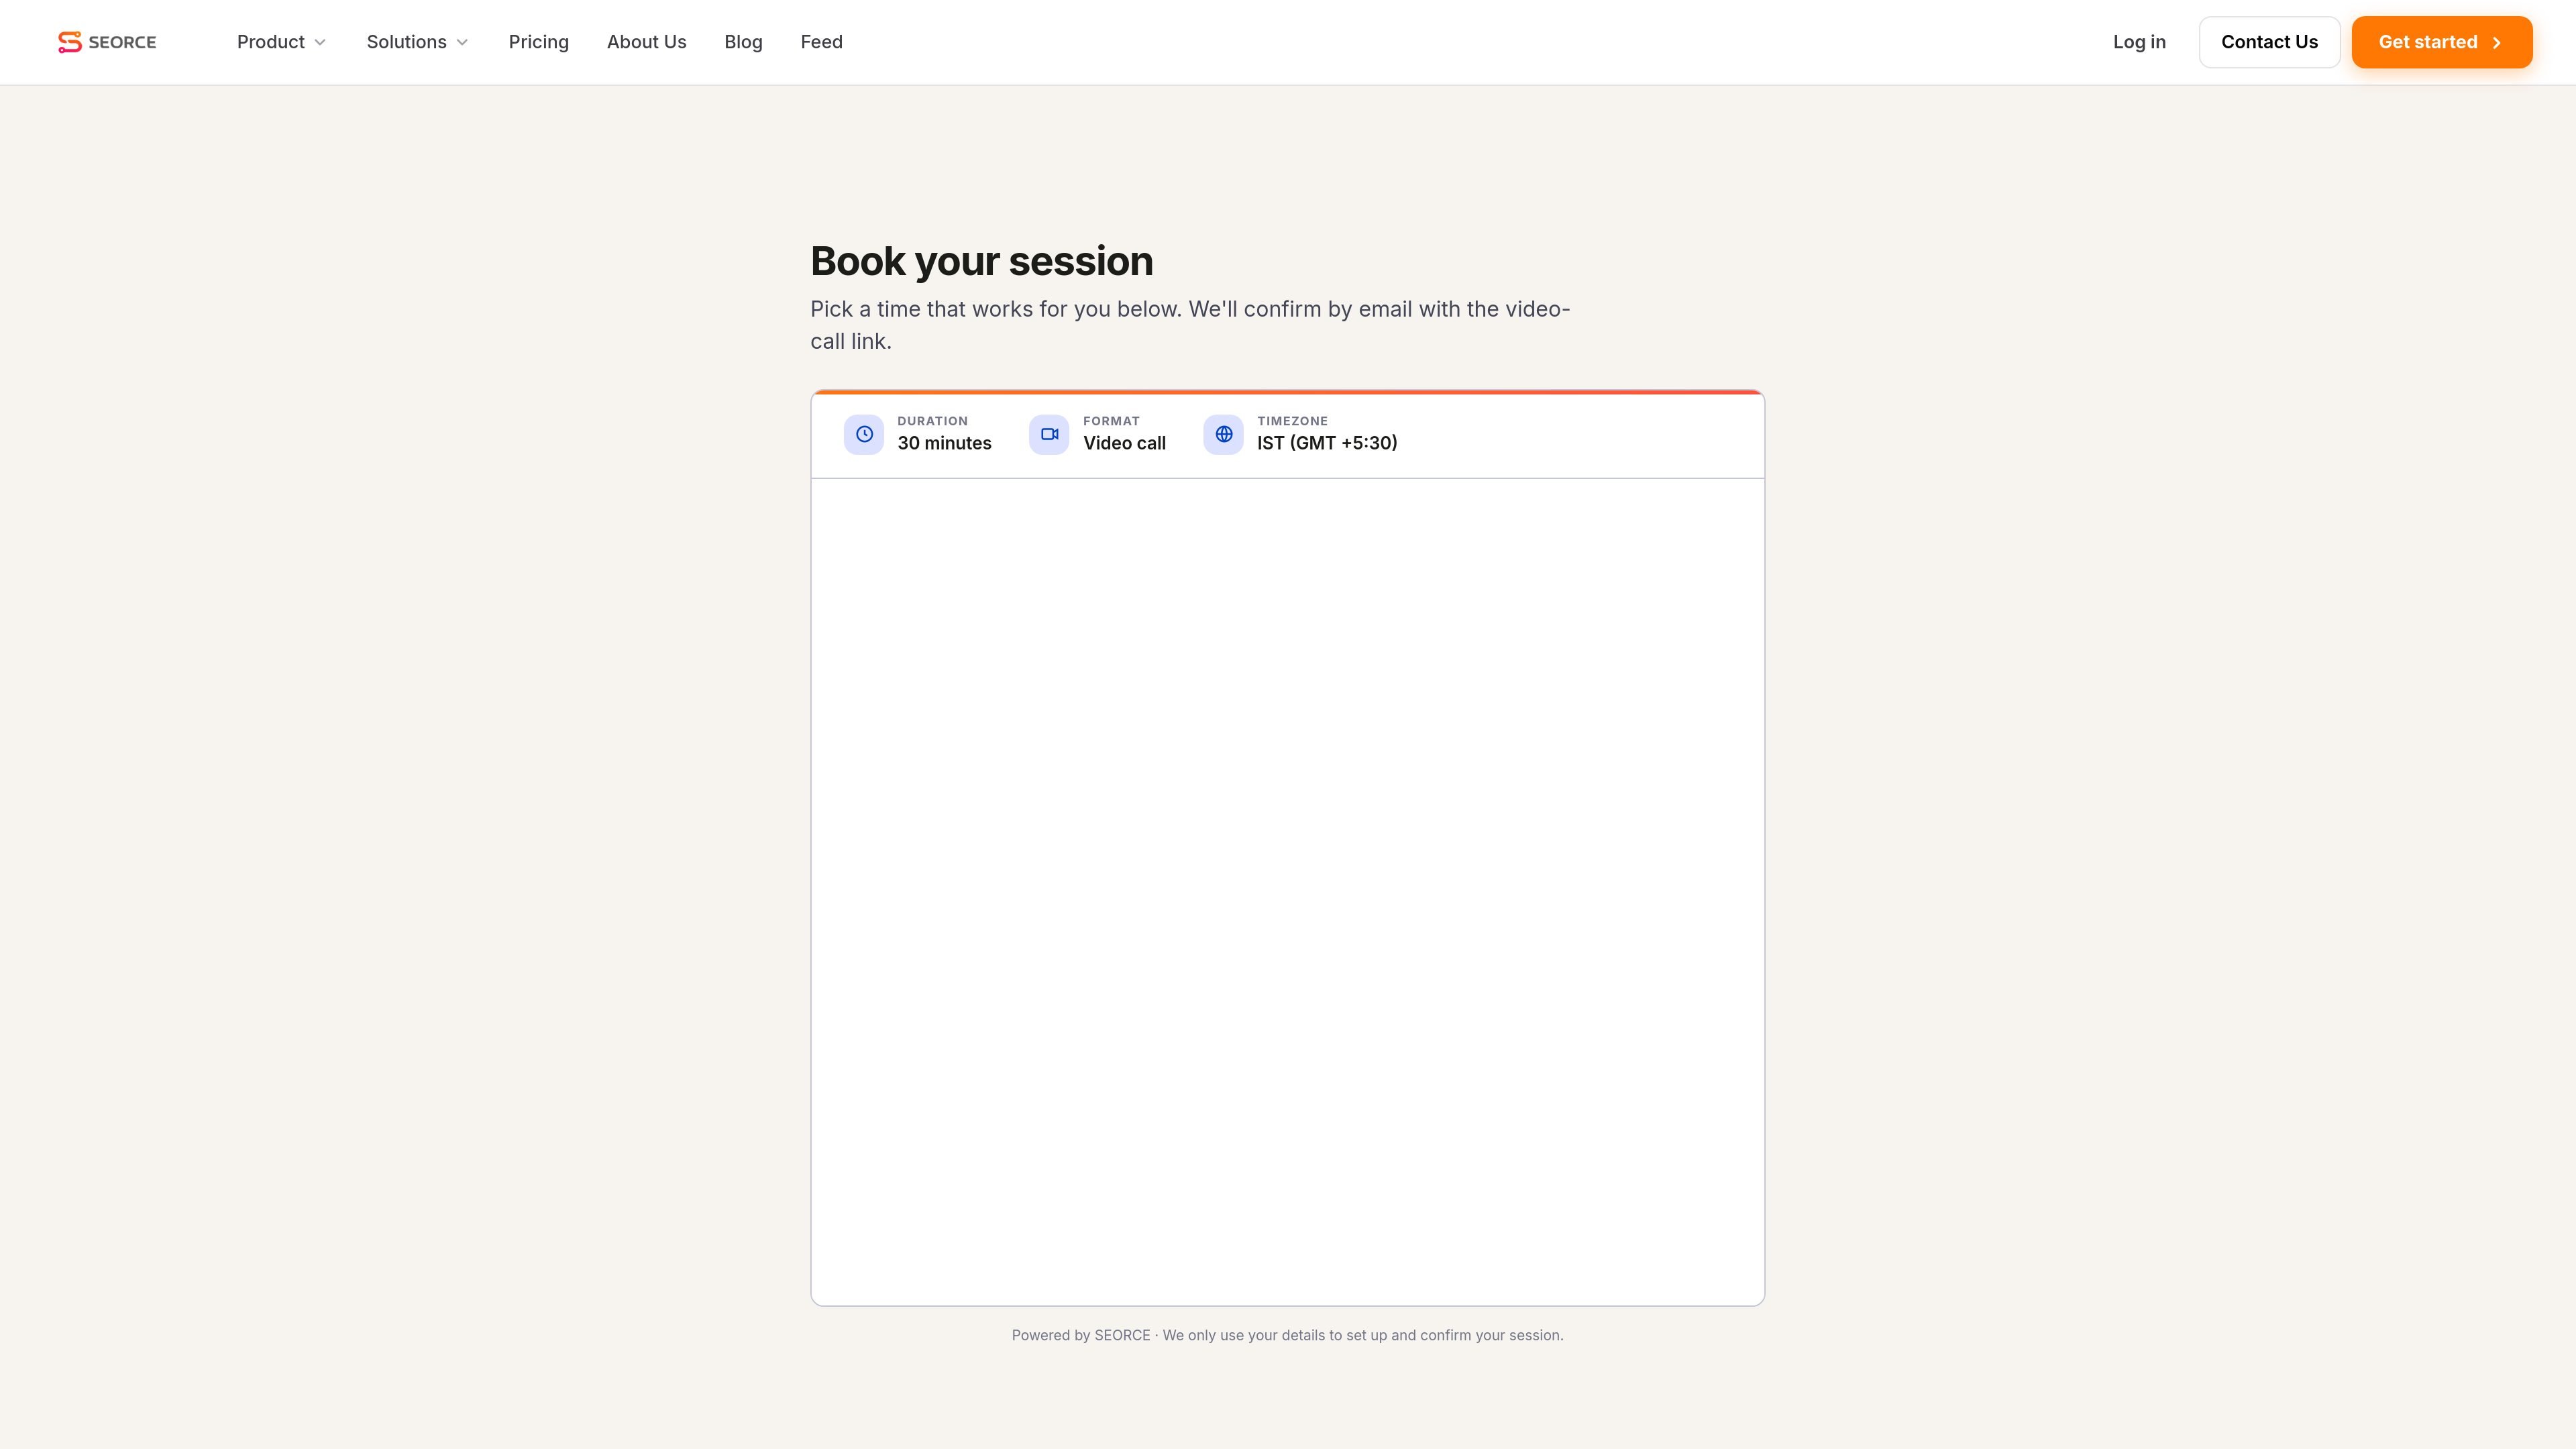This screenshot has height=1449, width=2576.
Task: Click the DURATION label
Action: pyautogui.click(x=932, y=421)
